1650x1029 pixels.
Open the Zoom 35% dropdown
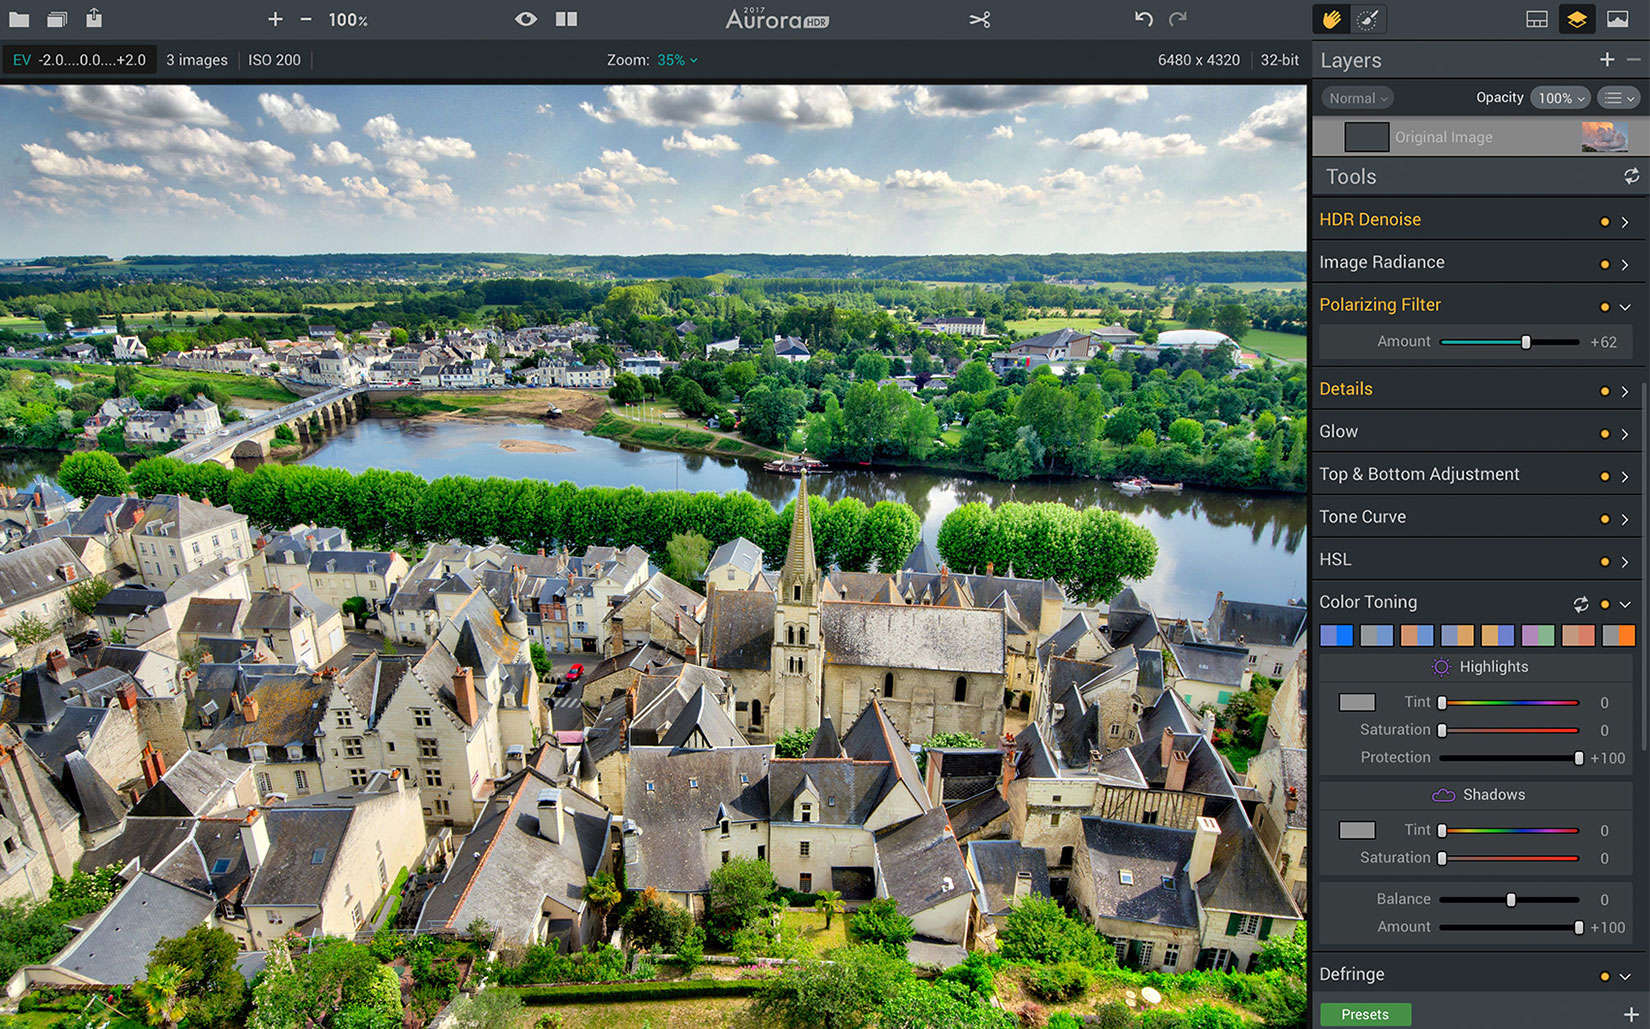pyautogui.click(x=678, y=60)
